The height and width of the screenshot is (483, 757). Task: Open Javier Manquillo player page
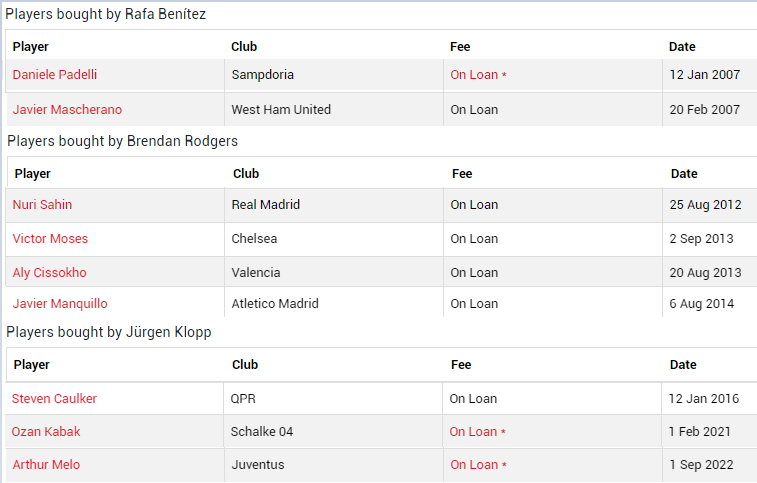pos(60,303)
